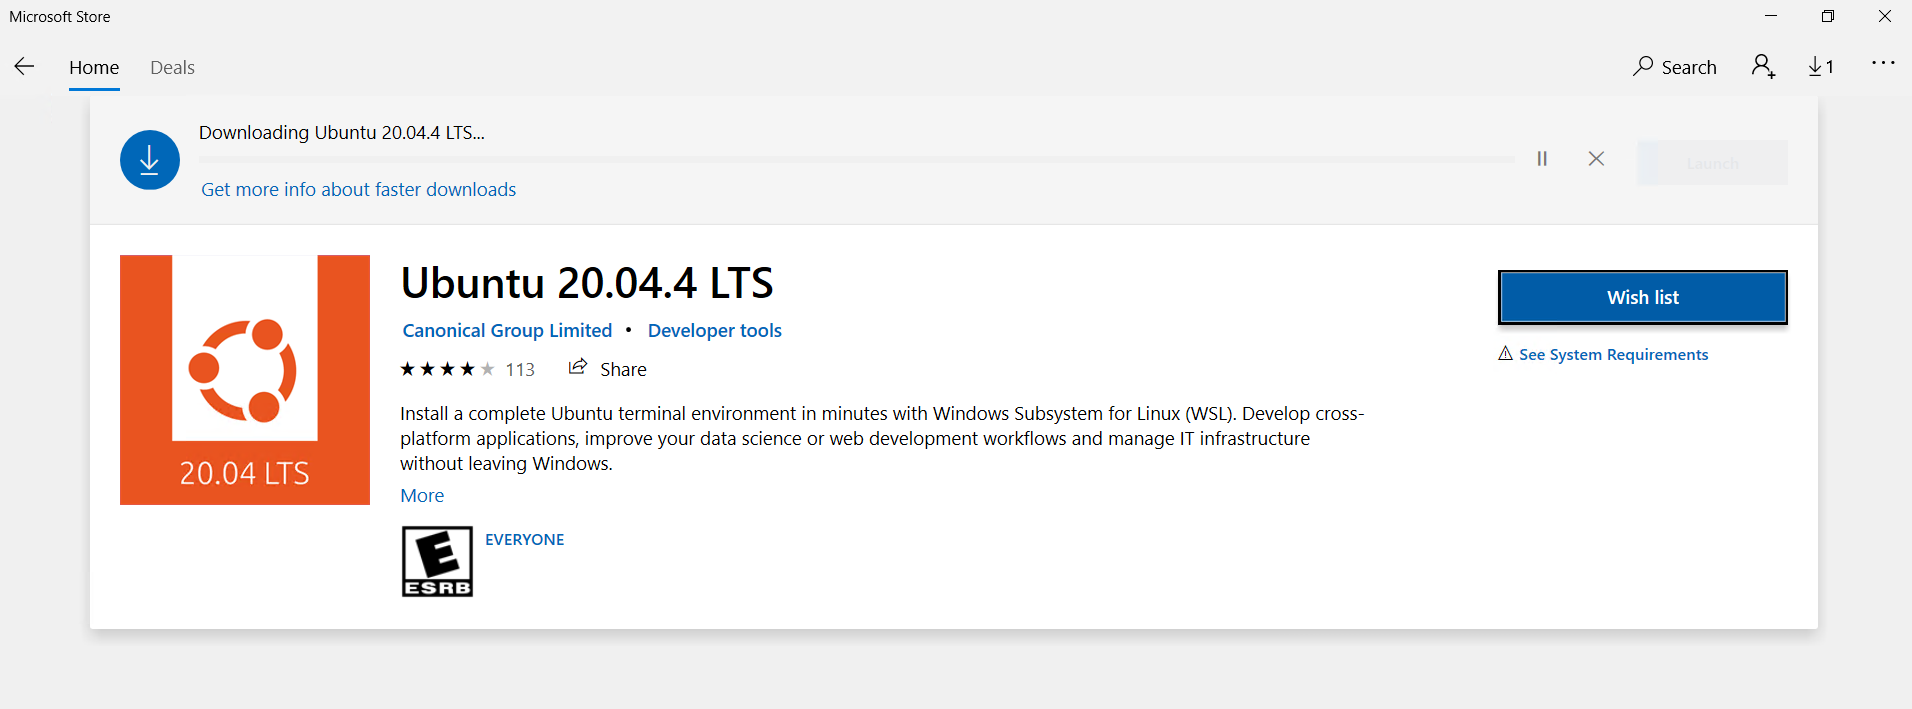Pause the Ubuntu download

(x=1542, y=159)
